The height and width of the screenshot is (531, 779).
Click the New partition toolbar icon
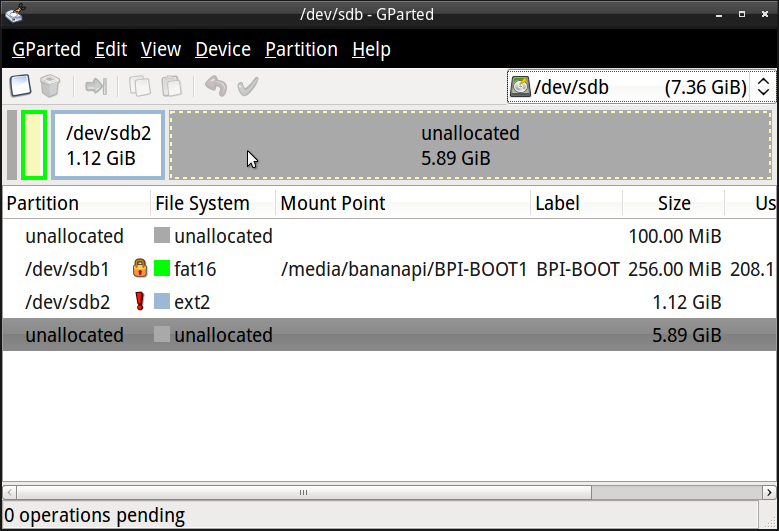(21, 86)
